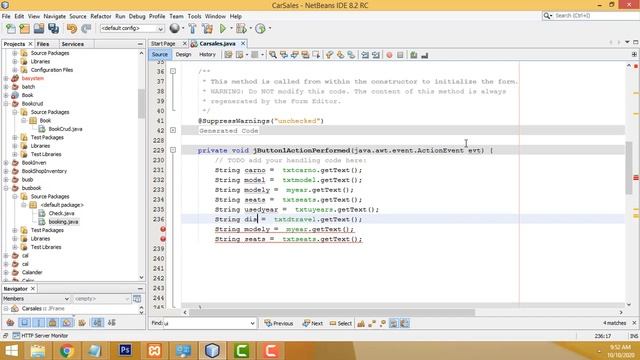Toggle Show Fields filter in Navigator
This screenshot has height=360, width=640.
point(24,323)
